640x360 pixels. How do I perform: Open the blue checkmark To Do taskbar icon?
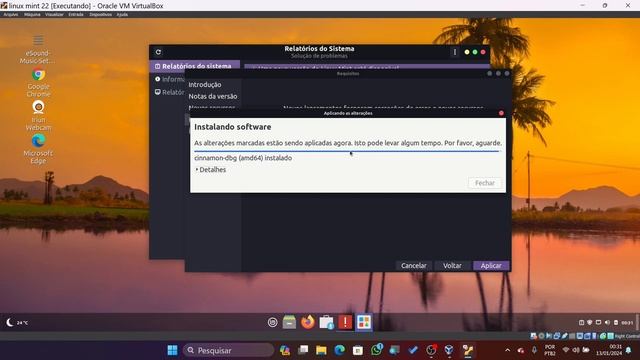coord(413,350)
